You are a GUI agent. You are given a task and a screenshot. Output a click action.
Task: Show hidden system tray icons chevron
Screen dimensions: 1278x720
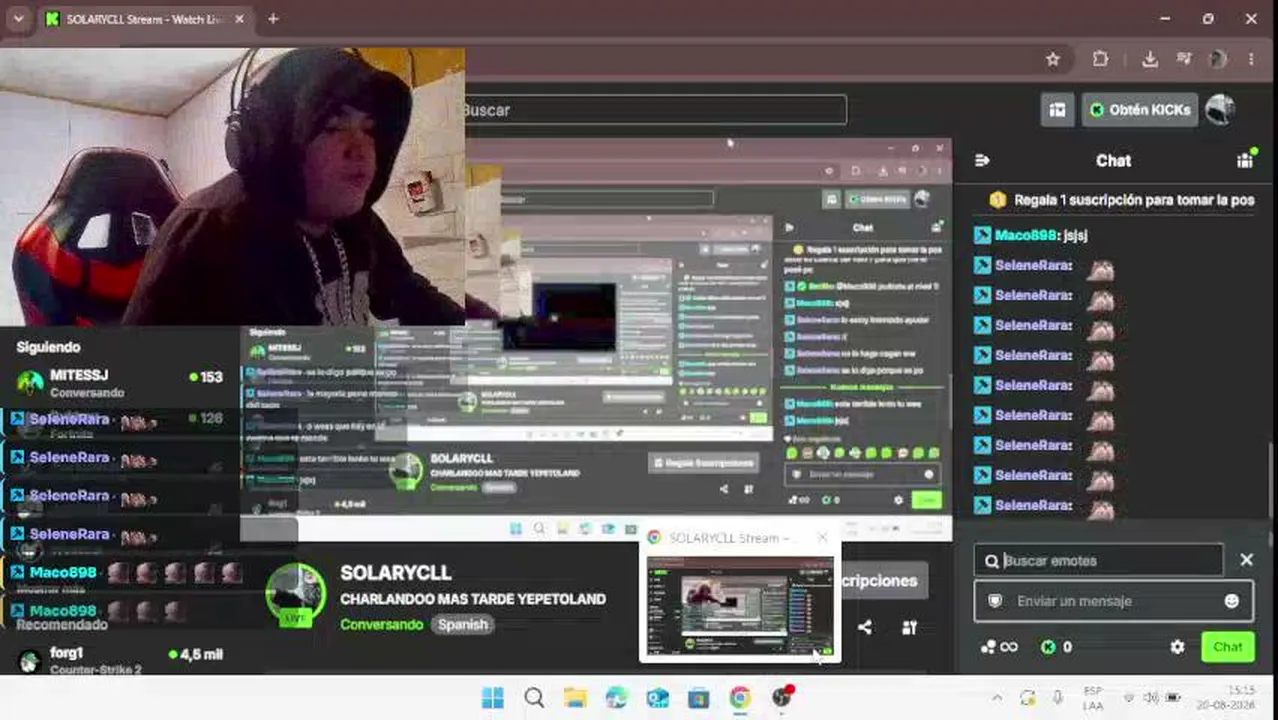pyautogui.click(x=996, y=698)
